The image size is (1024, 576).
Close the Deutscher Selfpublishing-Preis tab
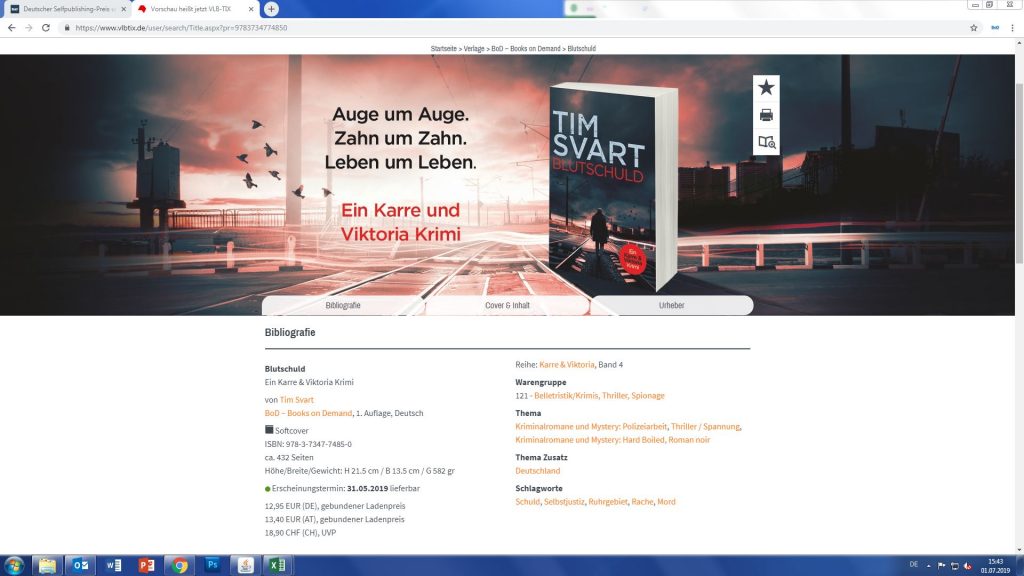123,9
